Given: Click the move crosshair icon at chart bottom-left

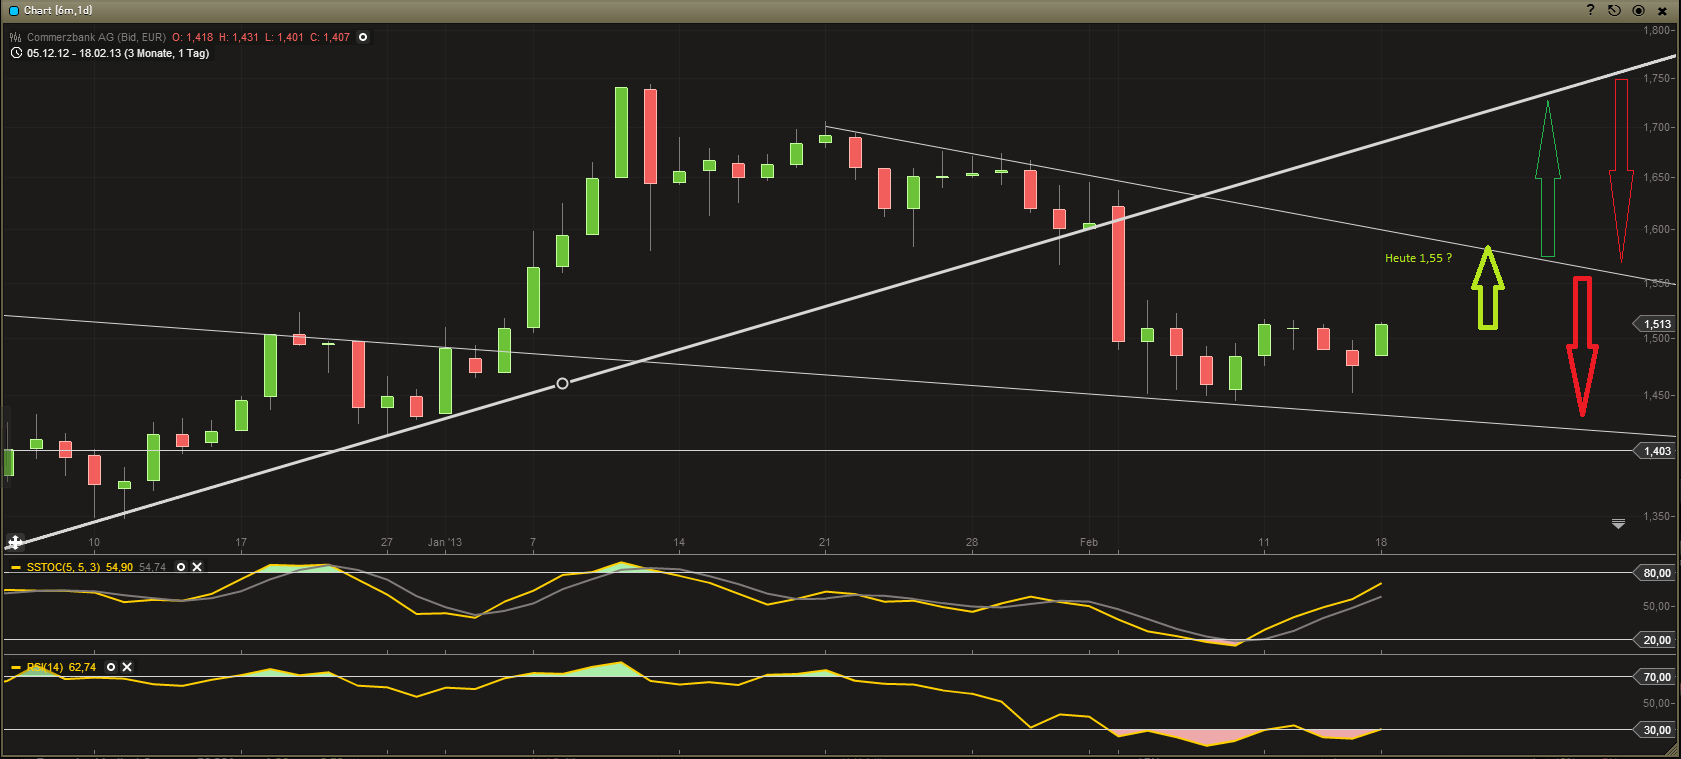Looking at the screenshot, I should [15, 542].
